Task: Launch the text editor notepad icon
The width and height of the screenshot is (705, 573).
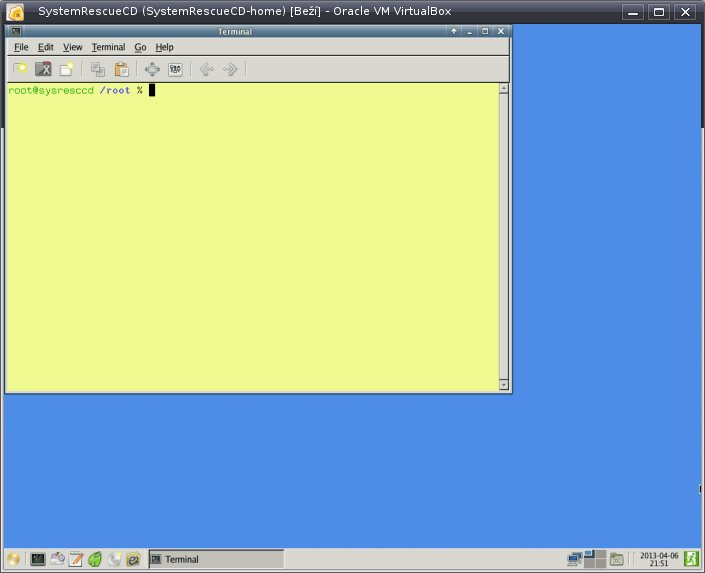Action: pos(76,559)
